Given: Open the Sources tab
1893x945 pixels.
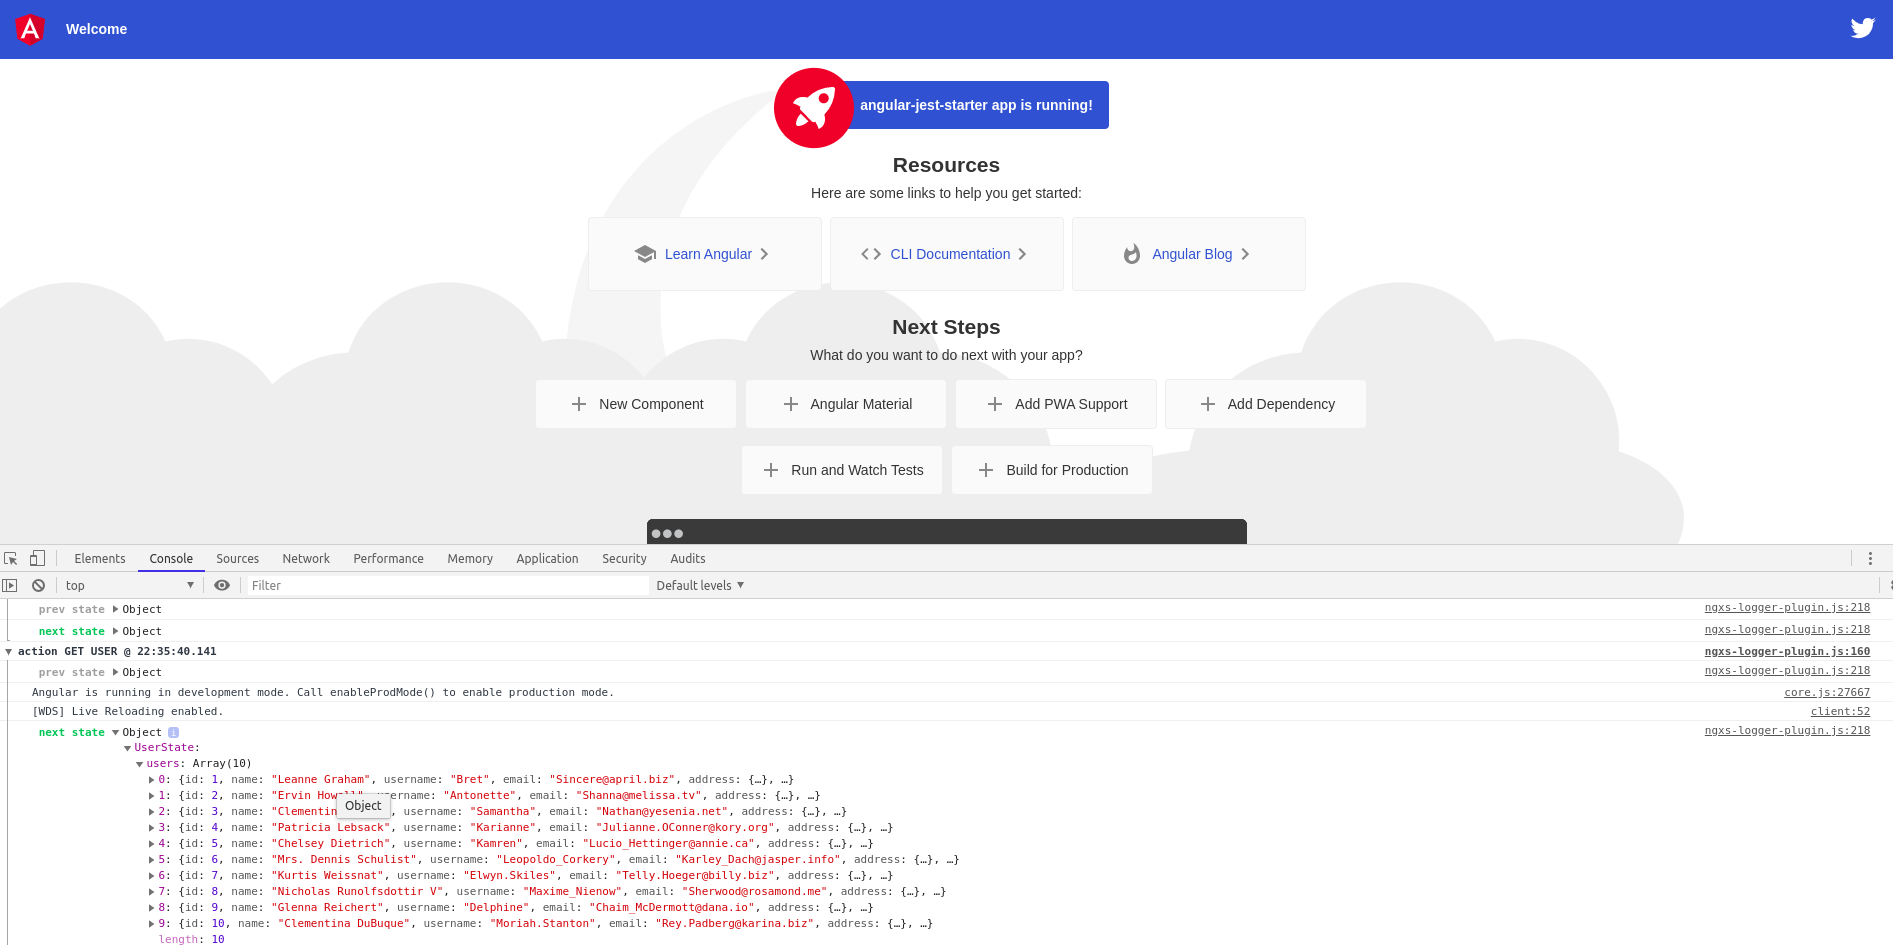Looking at the screenshot, I should coord(238,559).
